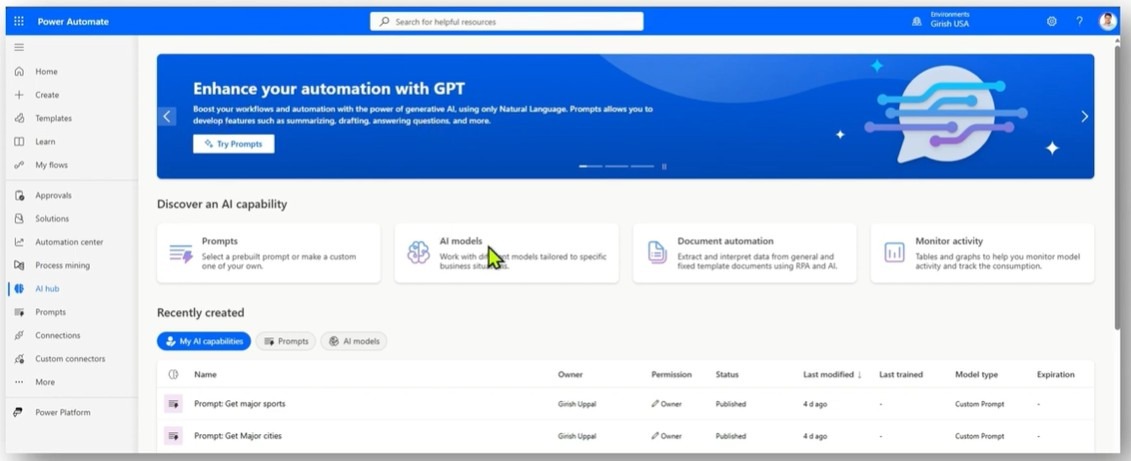This screenshot has width=1131, height=461.
Task: Click the Document automation card icon
Action: click(x=656, y=253)
